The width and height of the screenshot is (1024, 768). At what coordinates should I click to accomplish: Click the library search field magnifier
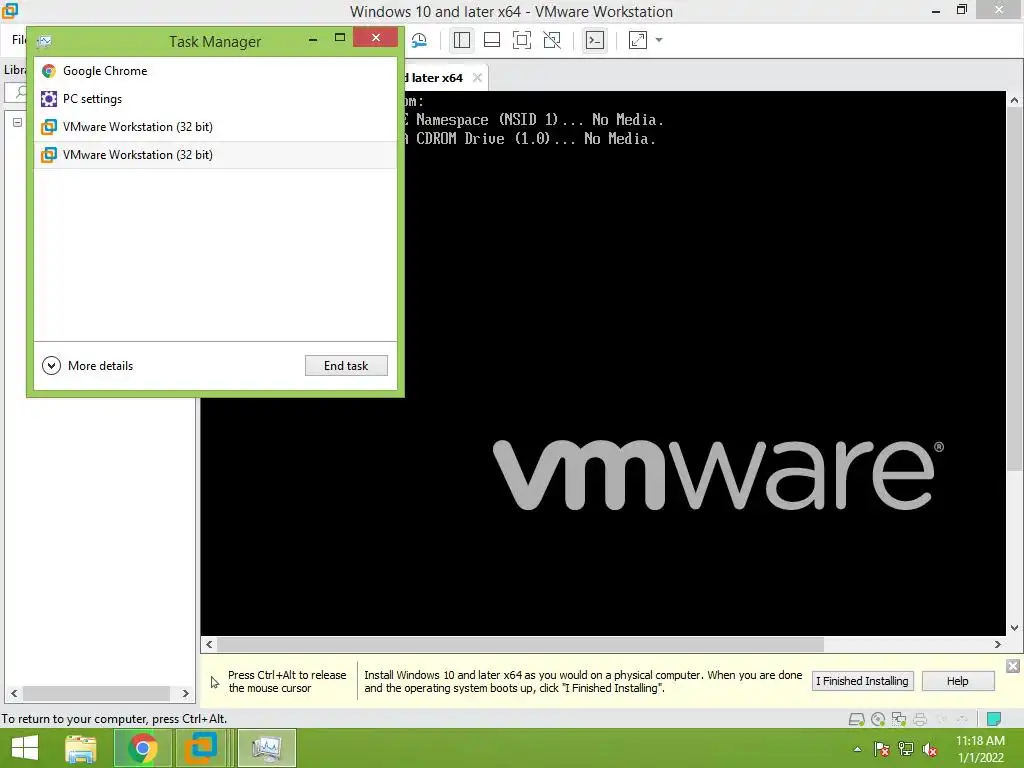(x=20, y=92)
